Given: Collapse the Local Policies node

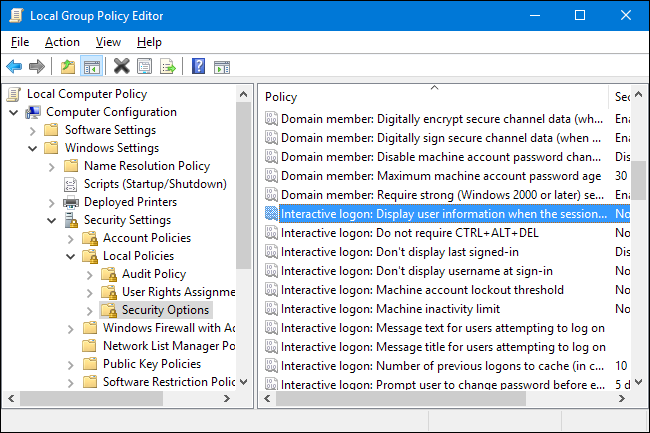Looking at the screenshot, I should (71, 256).
